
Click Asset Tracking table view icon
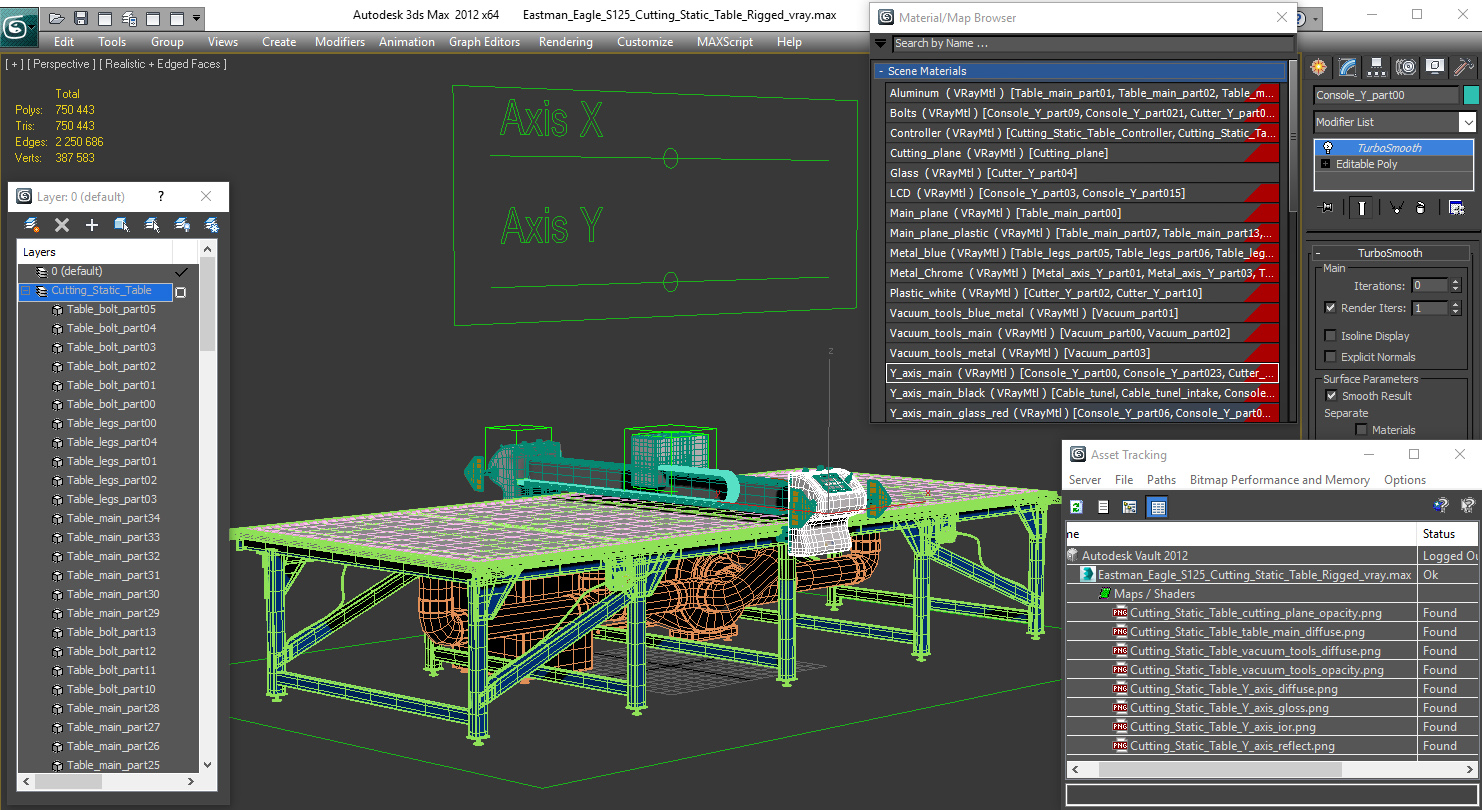(x=1158, y=507)
